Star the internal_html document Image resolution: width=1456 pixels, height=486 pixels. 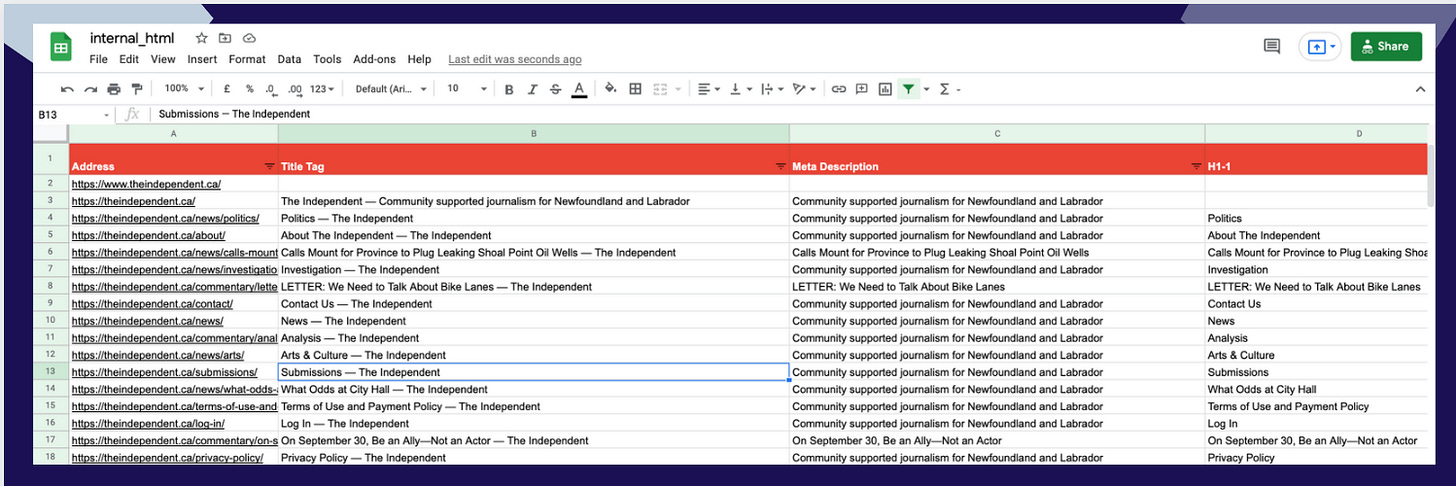[x=201, y=38]
